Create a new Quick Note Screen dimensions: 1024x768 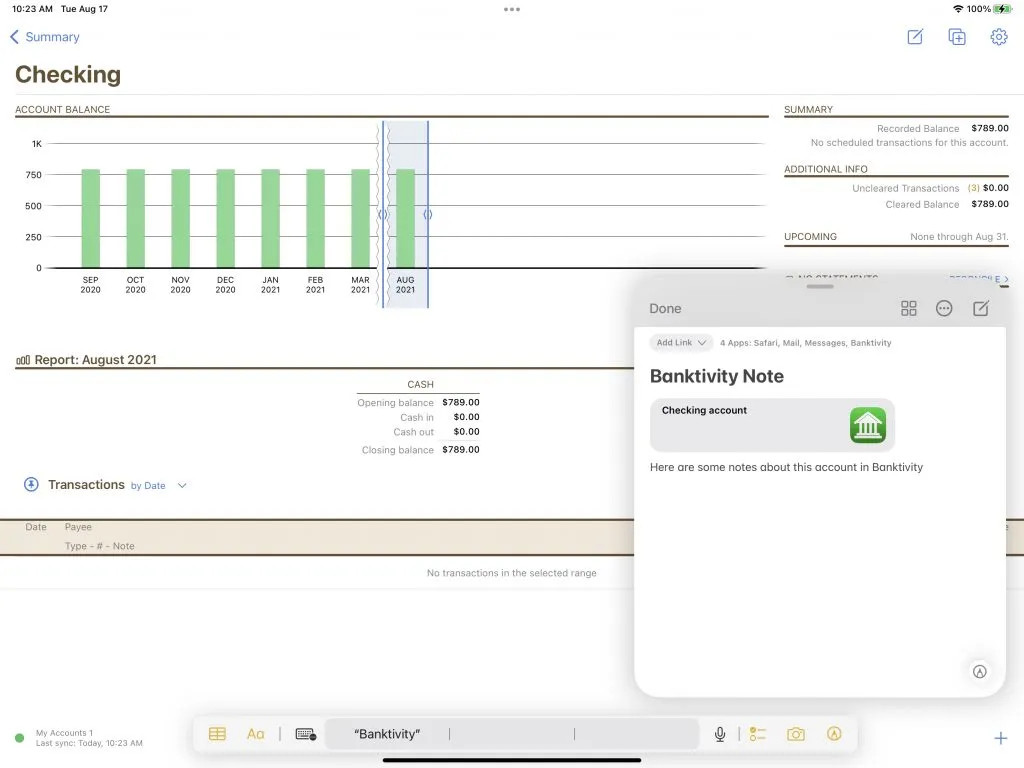[x=981, y=309]
